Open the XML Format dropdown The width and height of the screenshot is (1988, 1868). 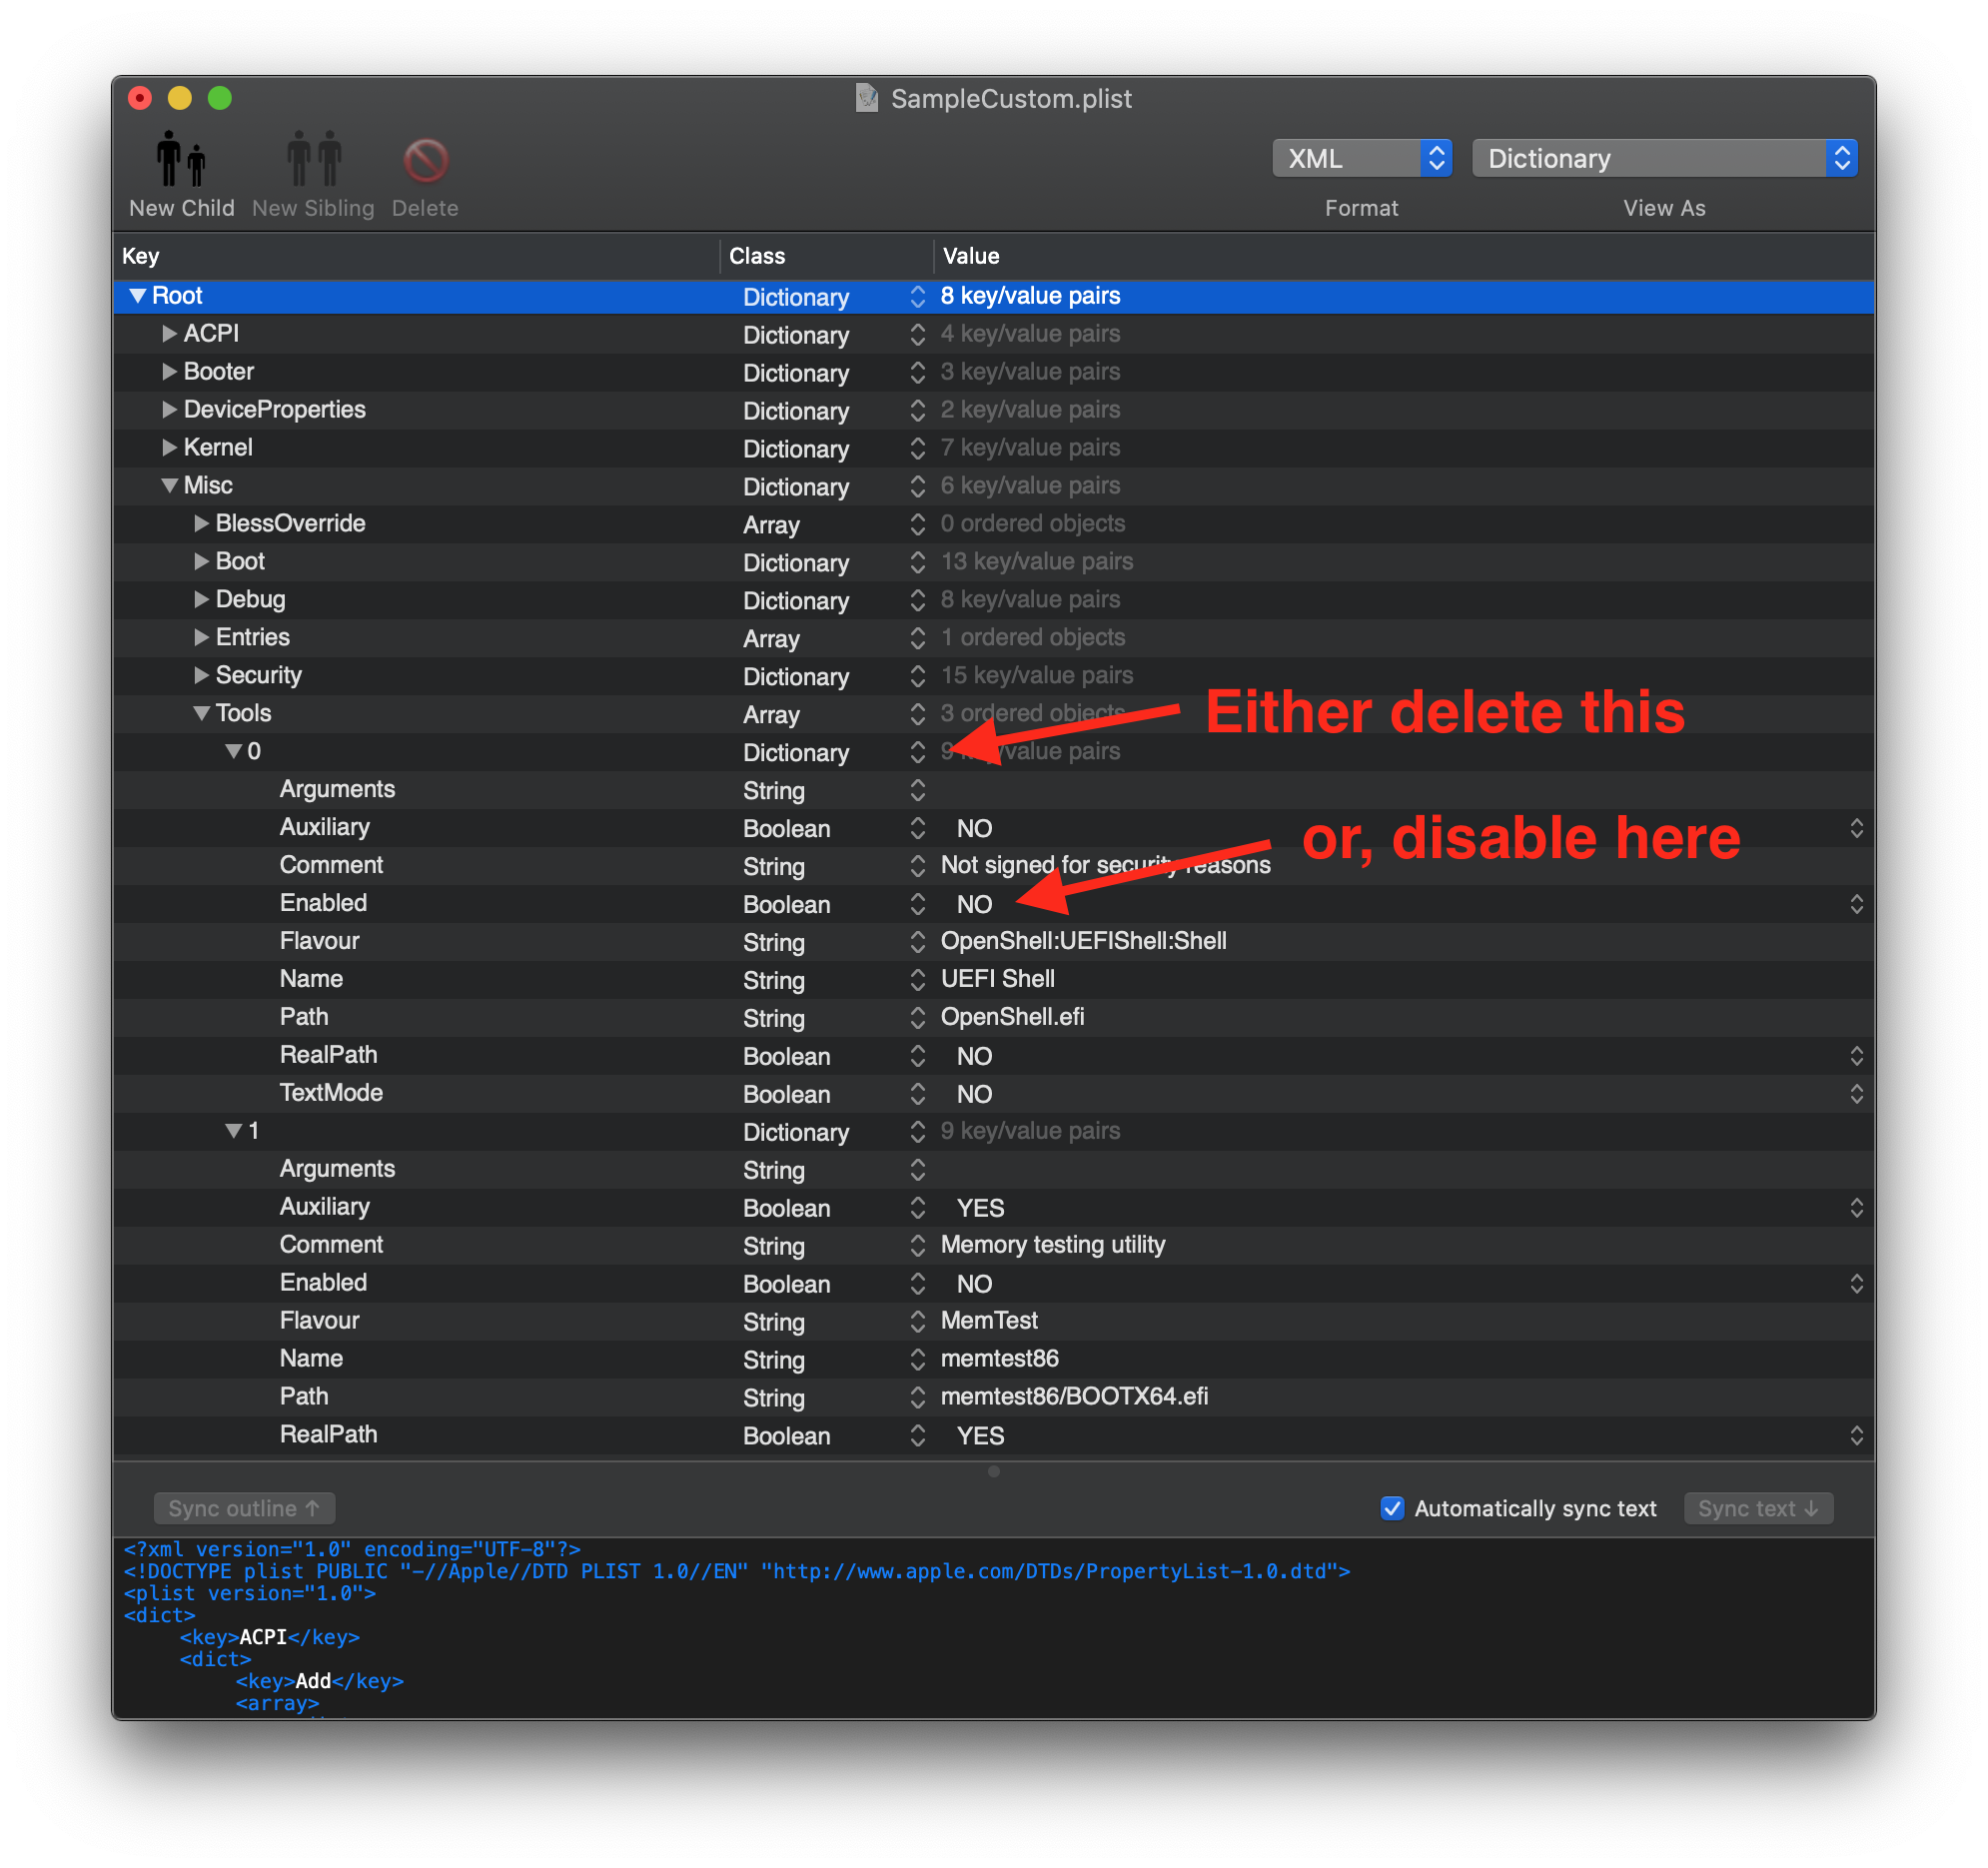tap(1361, 158)
